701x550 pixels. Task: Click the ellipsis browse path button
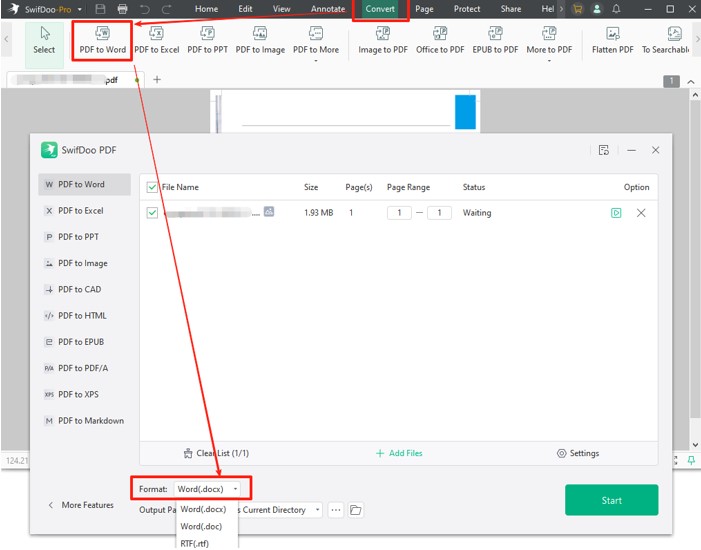click(x=336, y=510)
